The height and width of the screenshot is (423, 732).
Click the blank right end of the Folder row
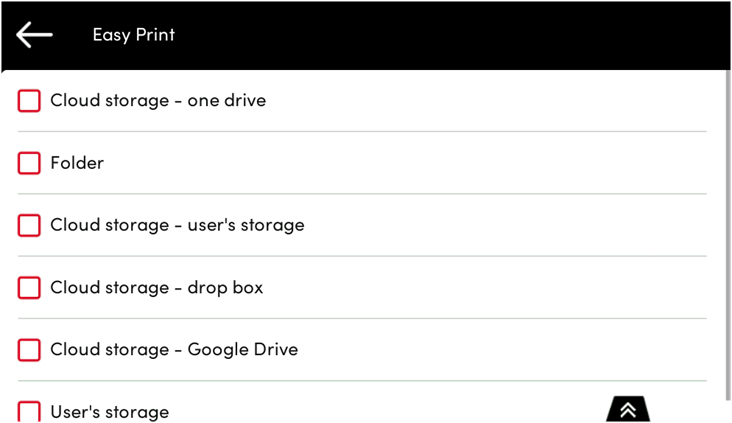point(600,163)
